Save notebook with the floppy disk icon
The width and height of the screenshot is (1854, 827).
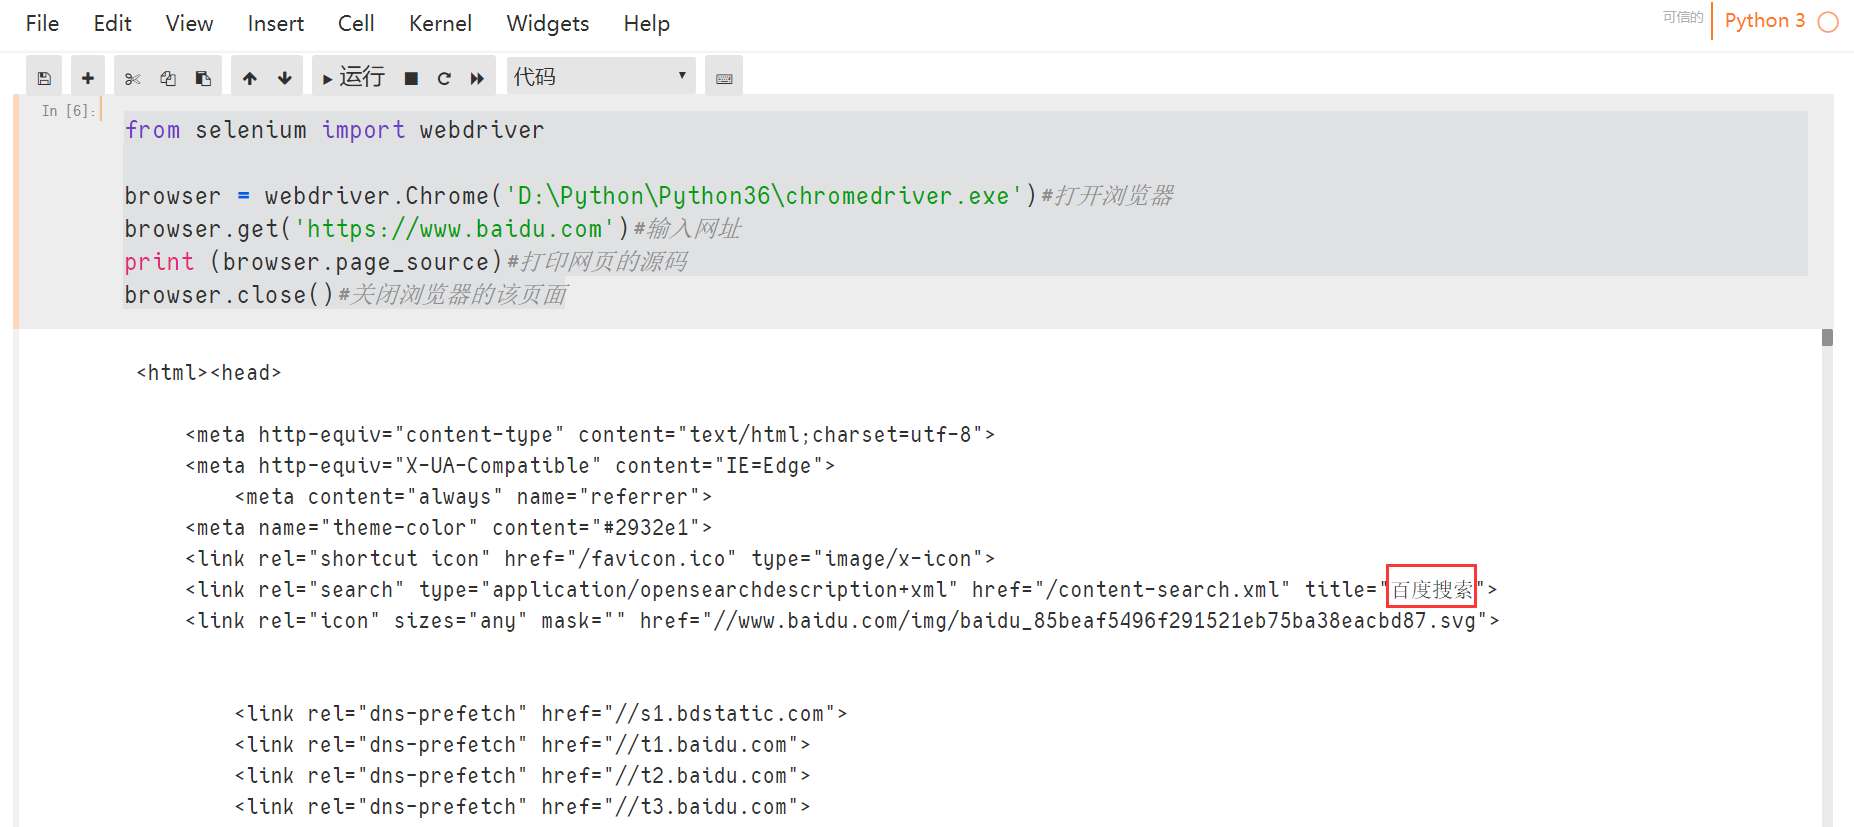pos(44,77)
